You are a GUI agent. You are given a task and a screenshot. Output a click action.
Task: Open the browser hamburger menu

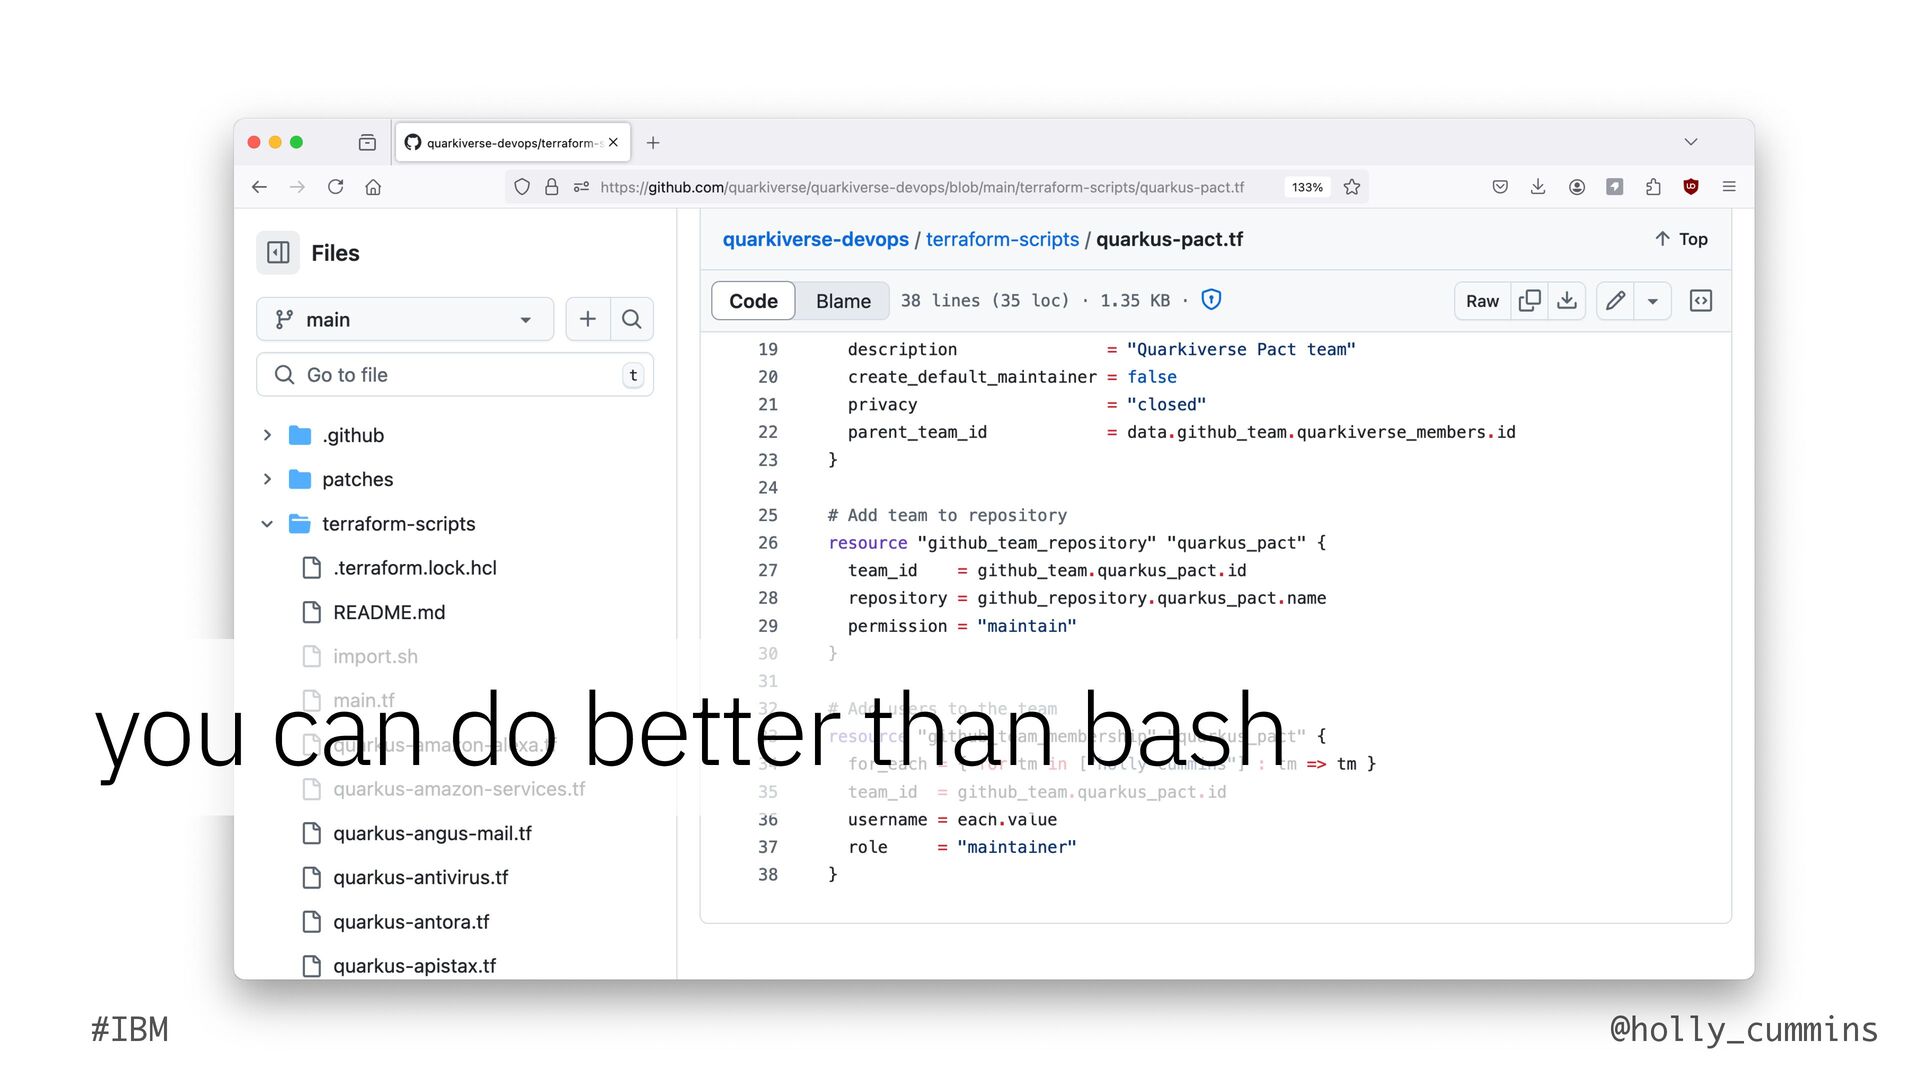pos(1729,187)
